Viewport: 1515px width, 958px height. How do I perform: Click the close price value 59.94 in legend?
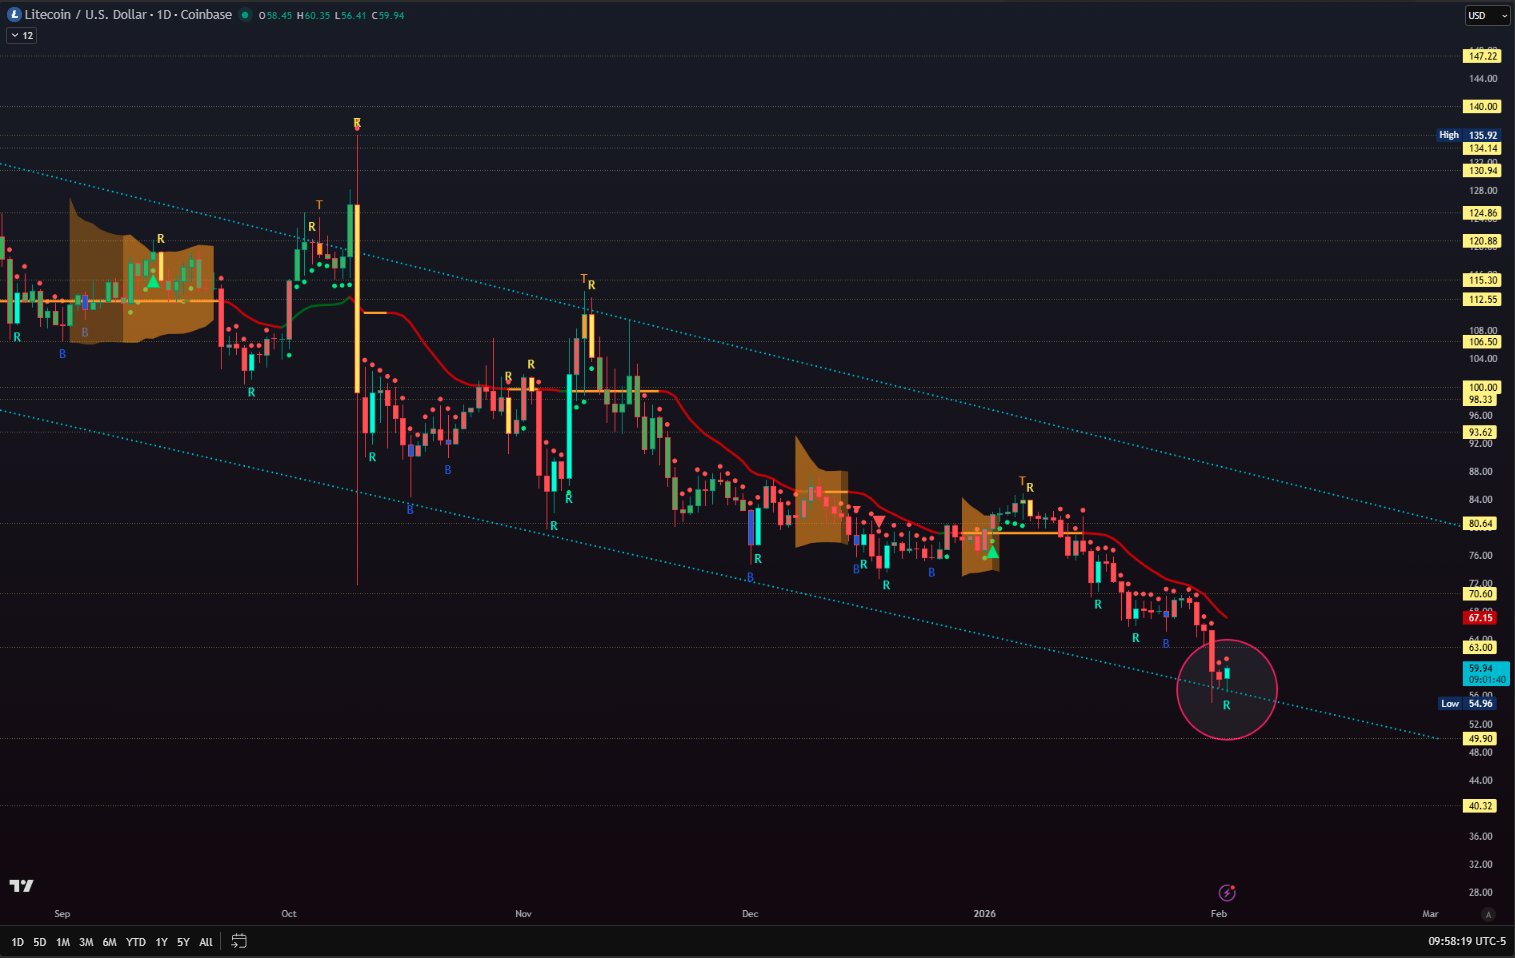coord(391,16)
